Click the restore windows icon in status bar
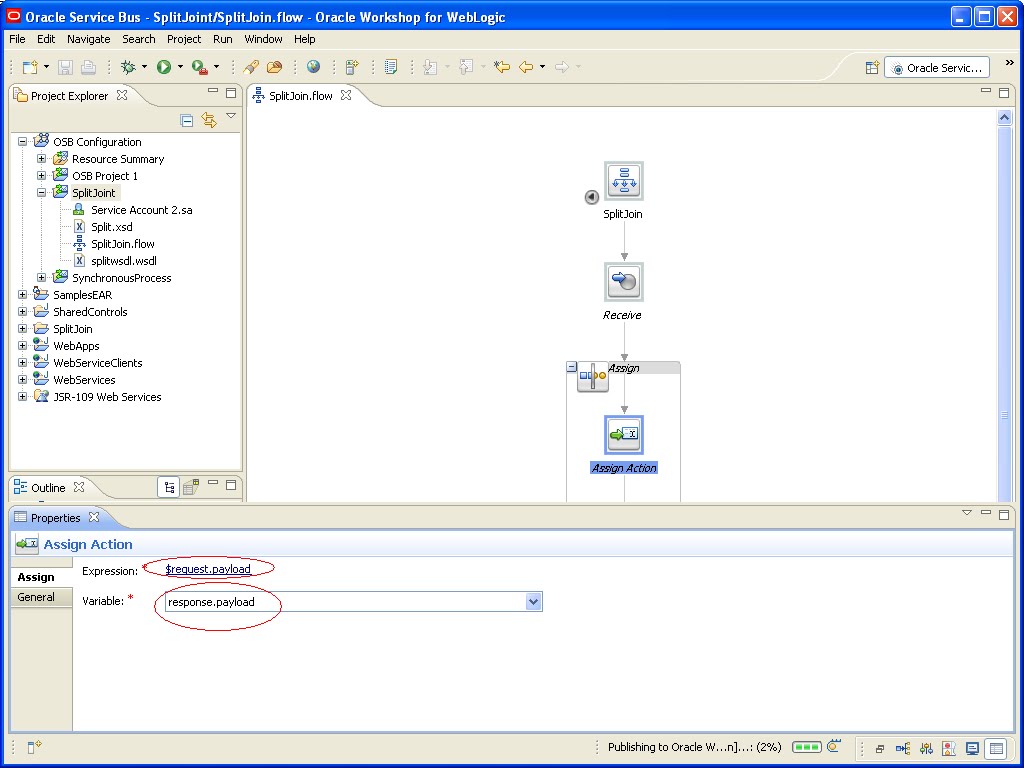 click(x=880, y=749)
